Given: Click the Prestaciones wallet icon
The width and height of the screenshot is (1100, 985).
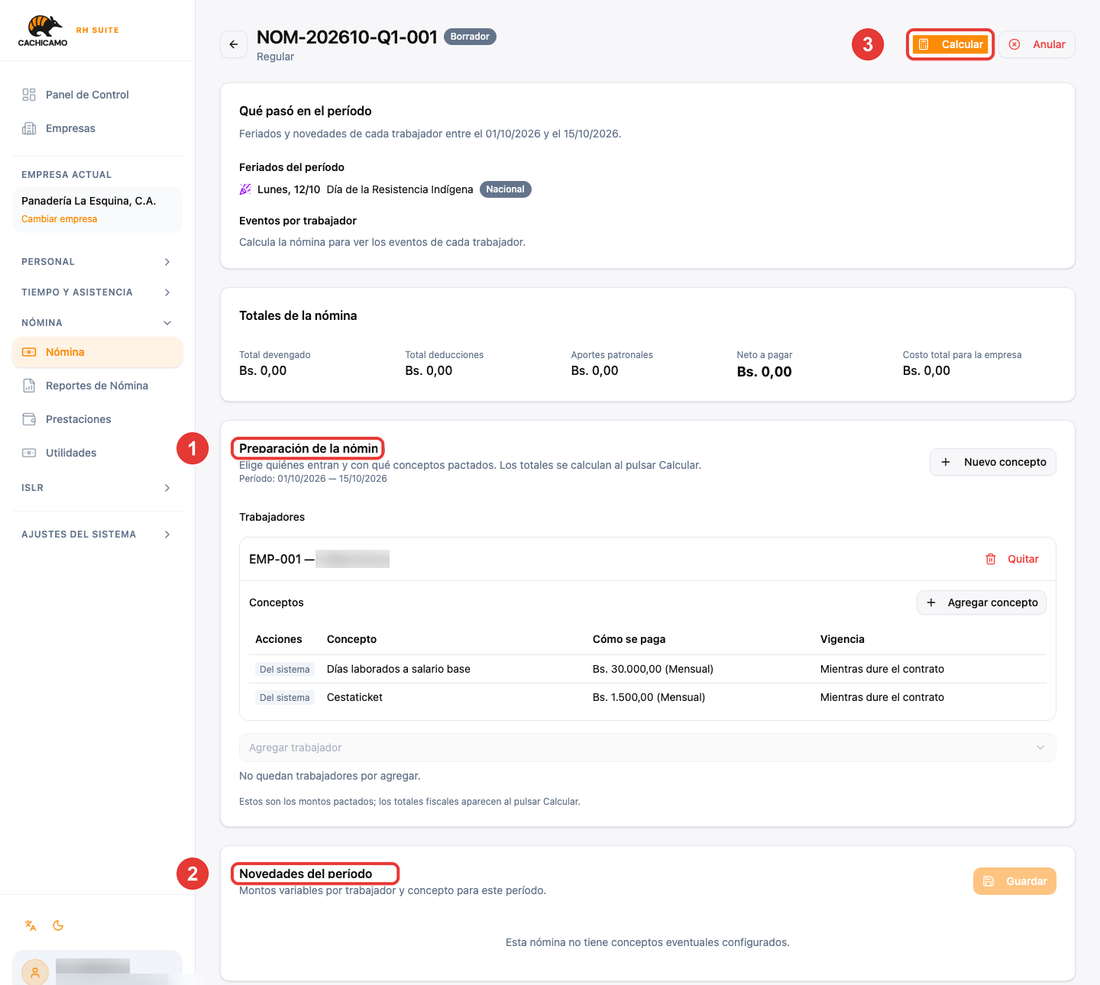Looking at the screenshot, I should tap(29, 420).
